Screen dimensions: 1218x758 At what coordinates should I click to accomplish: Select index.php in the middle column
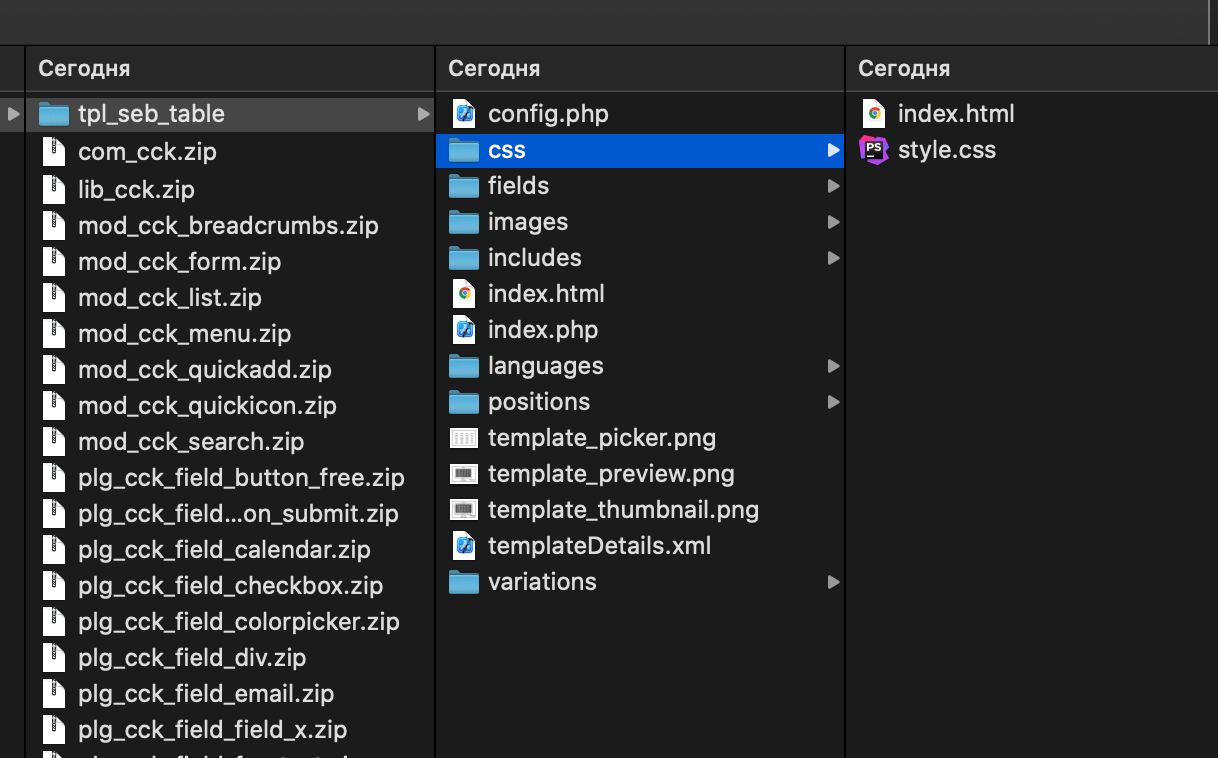pyautogui.click(x=542, y=330)
